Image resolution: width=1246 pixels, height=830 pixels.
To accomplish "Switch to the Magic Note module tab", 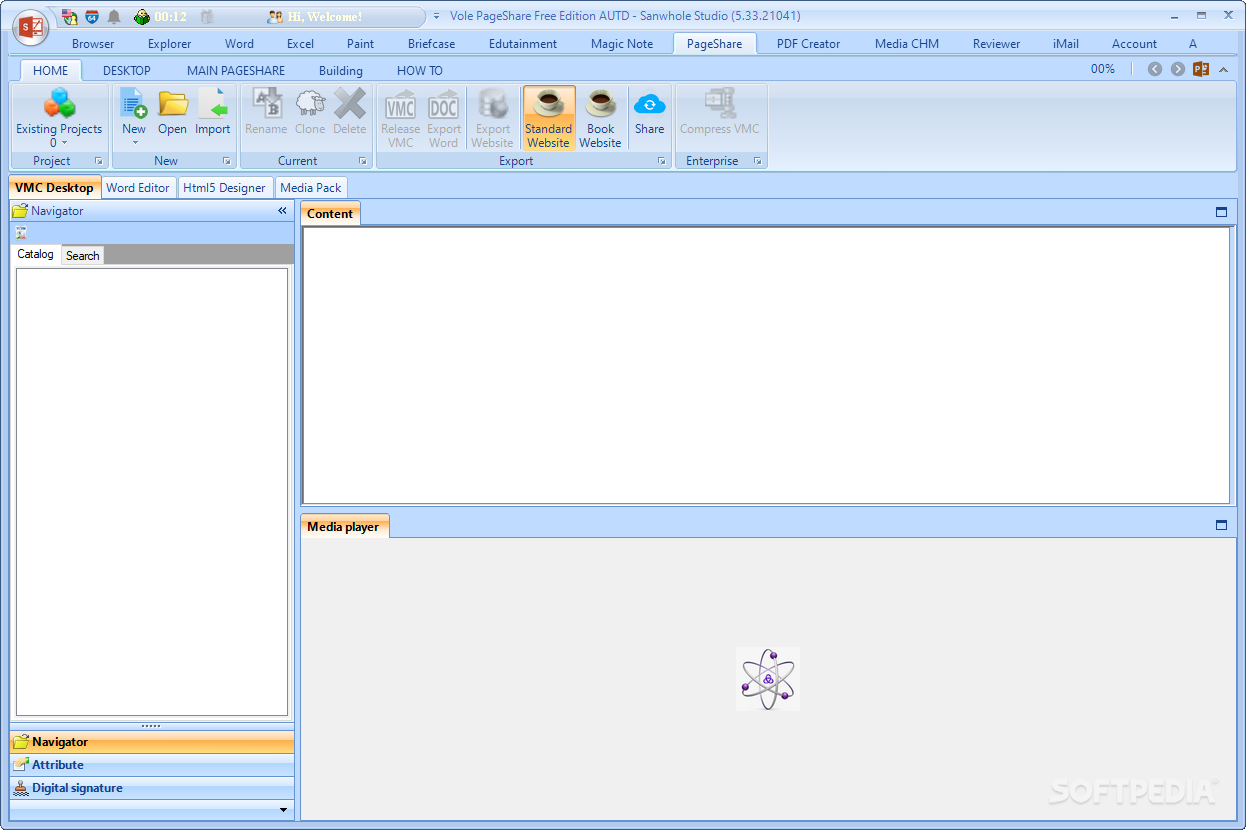I will [622, 44].
